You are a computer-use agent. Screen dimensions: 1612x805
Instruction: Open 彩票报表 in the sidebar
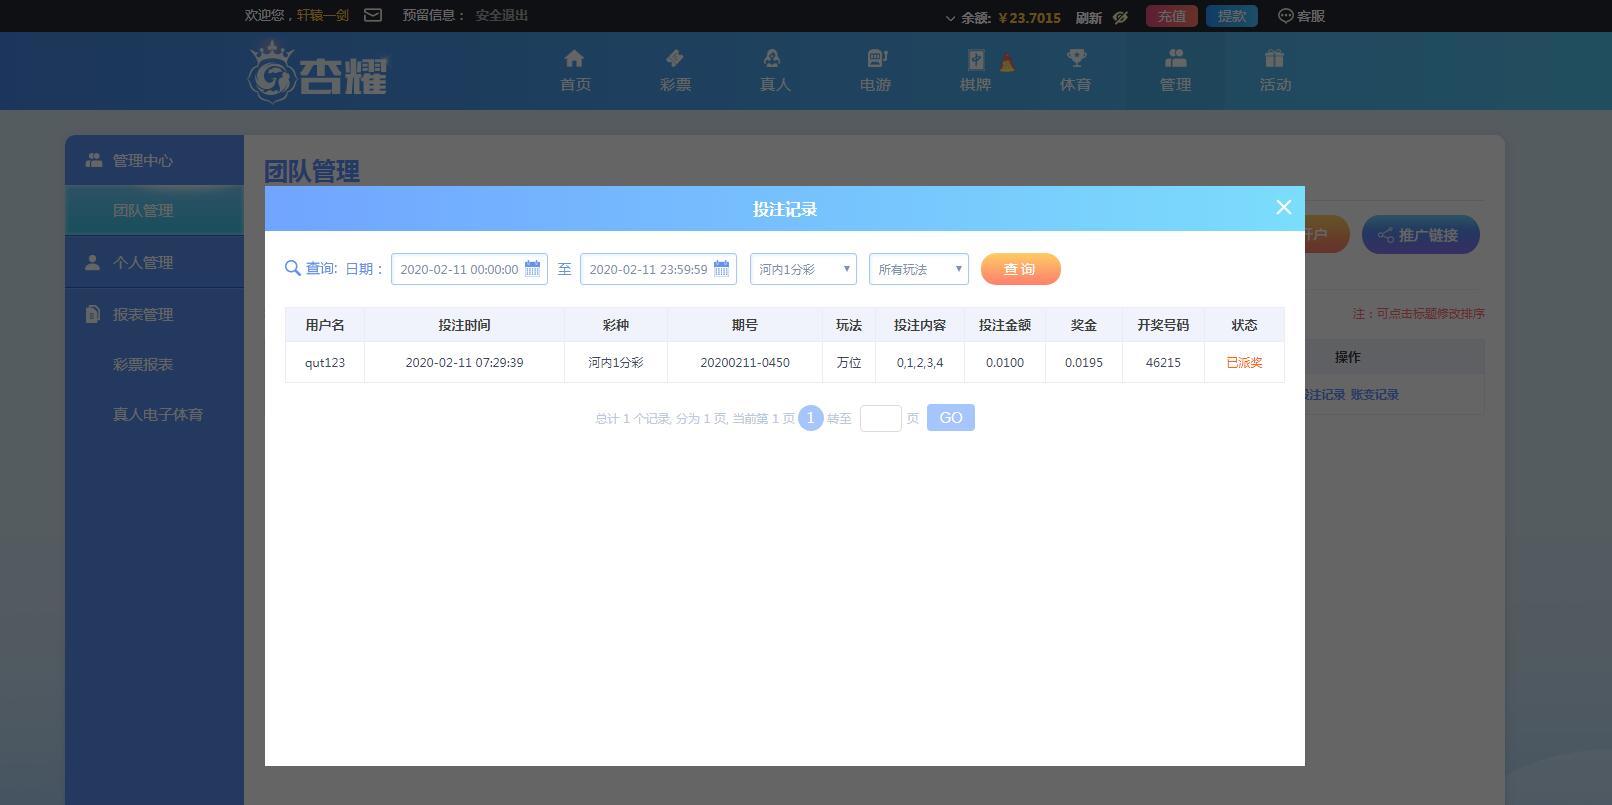143,365
